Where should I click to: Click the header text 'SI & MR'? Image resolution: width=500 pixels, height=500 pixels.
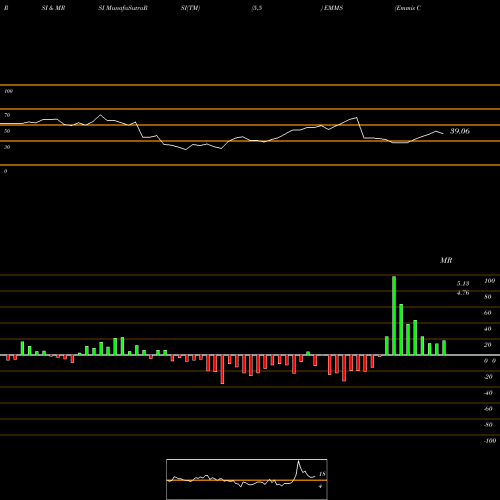(53, 8)
